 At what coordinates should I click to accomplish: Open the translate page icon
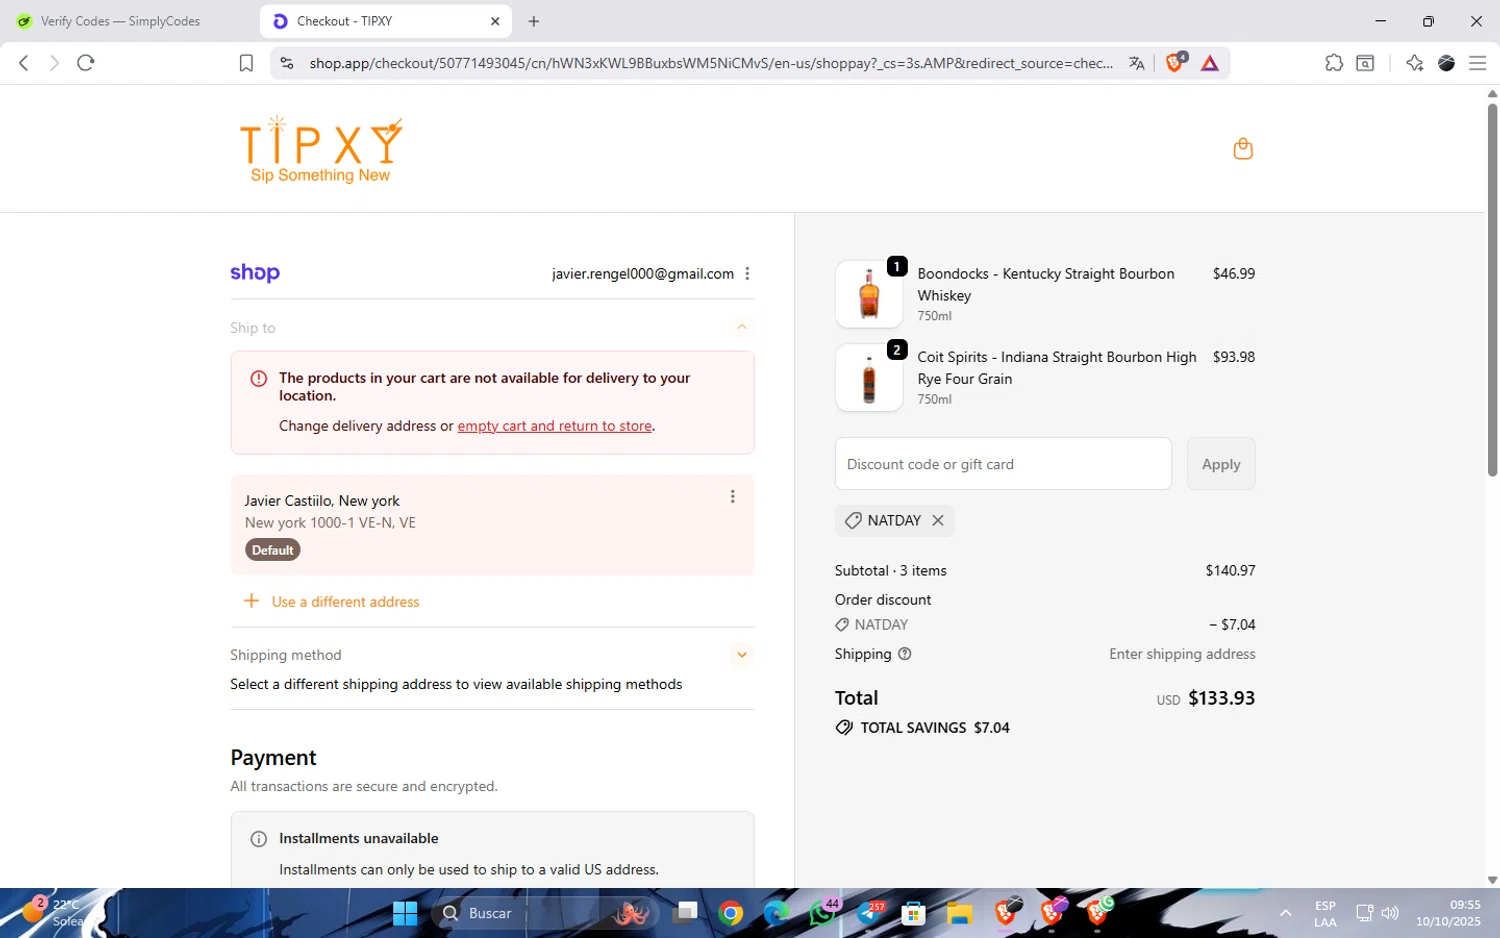pyautogui.click(x=1137, y=63)
